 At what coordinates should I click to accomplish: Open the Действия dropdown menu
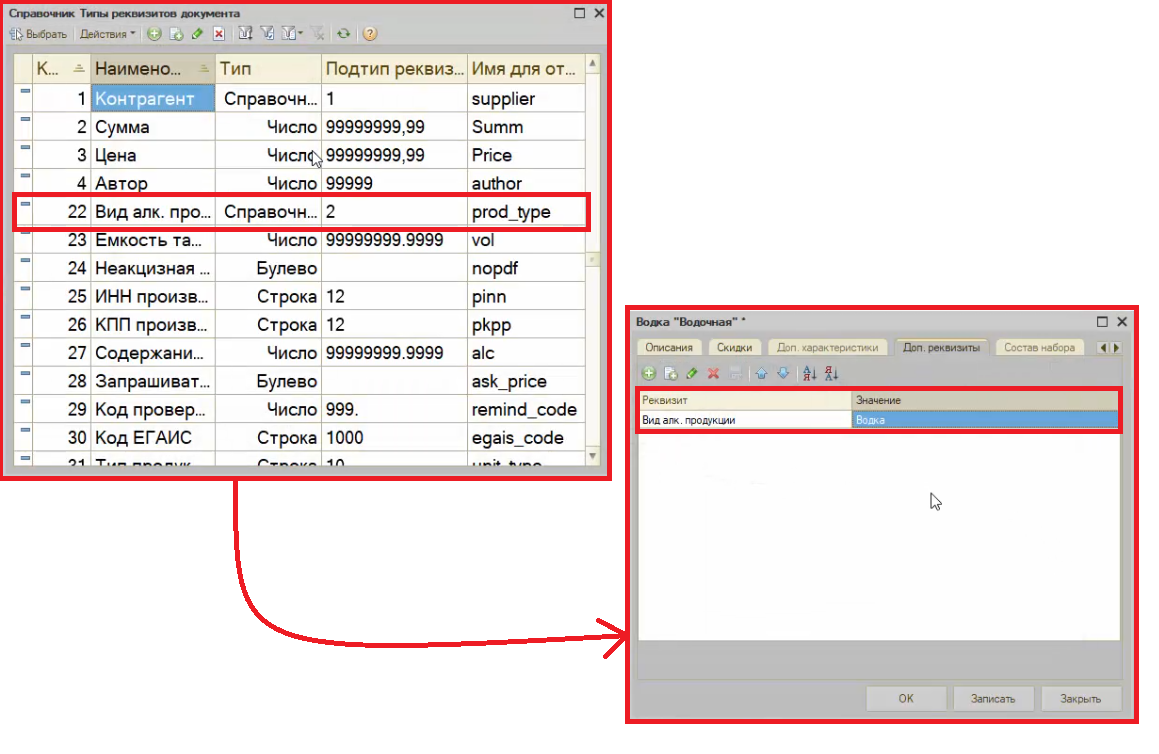coord(108,34)
